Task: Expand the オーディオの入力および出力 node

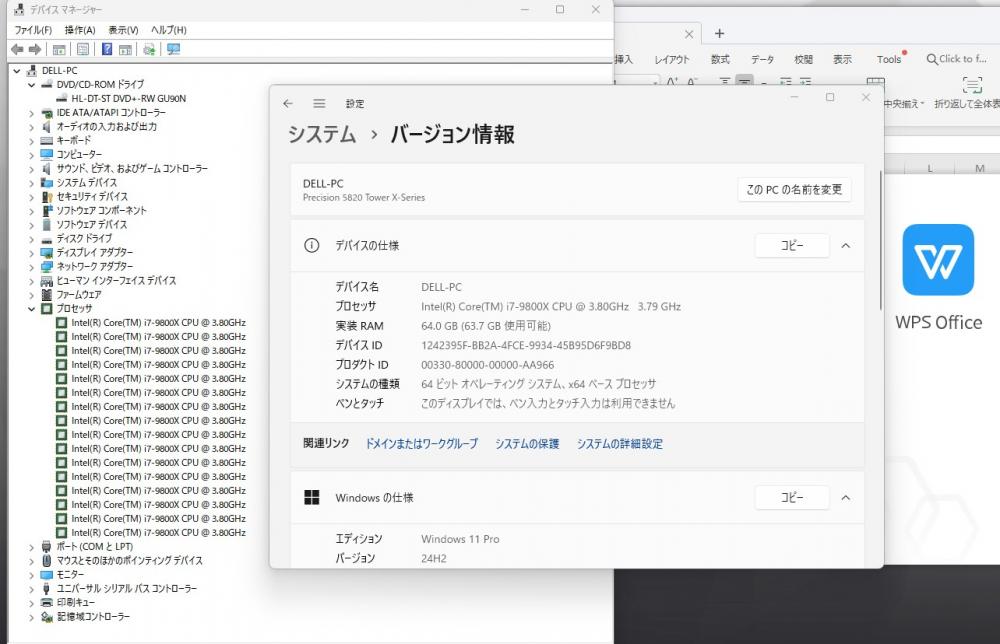Action: pos(31,127)
